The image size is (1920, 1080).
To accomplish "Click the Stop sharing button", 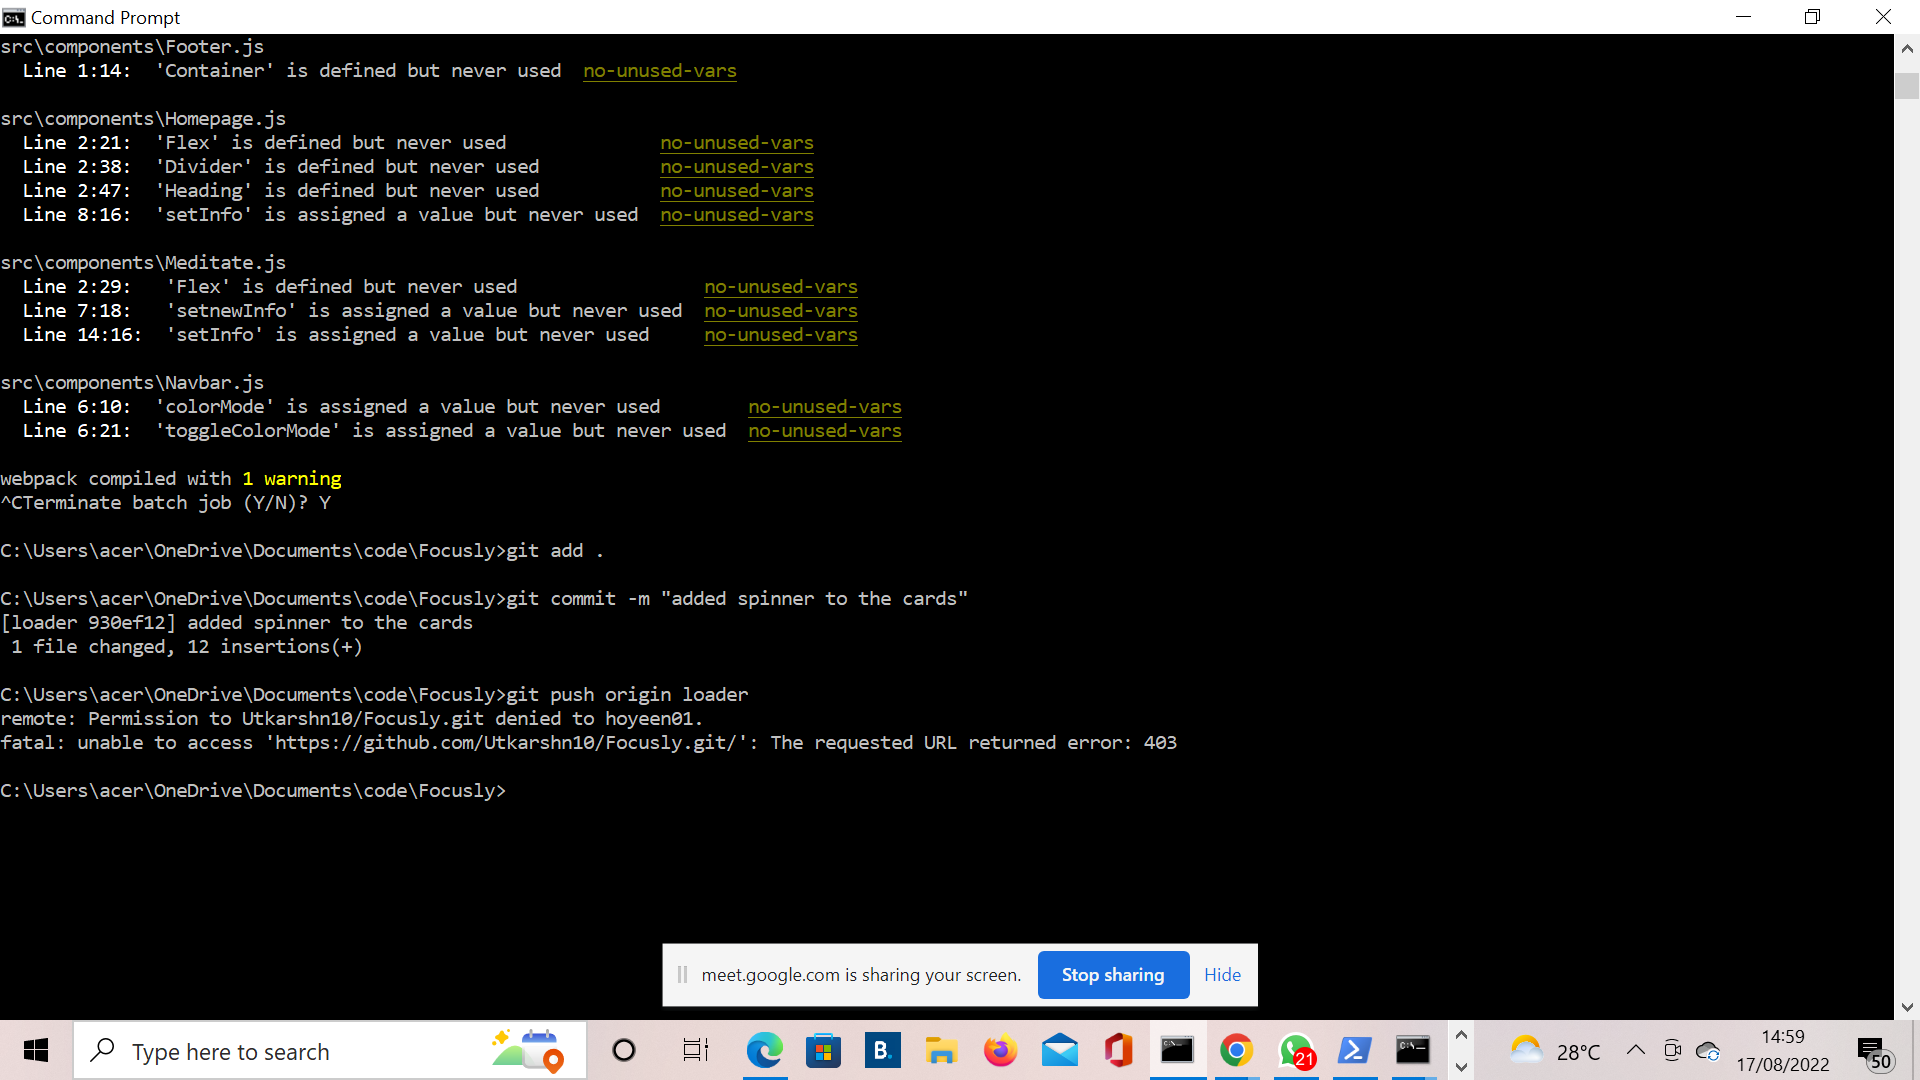I will [x=1113, y=975].
